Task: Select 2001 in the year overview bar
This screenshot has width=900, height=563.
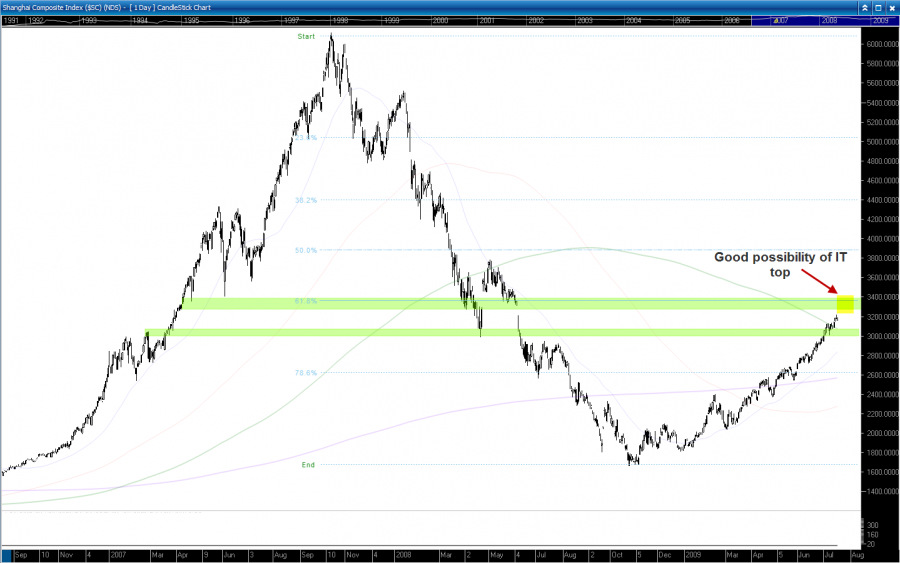Action: (x=487, y=21)
